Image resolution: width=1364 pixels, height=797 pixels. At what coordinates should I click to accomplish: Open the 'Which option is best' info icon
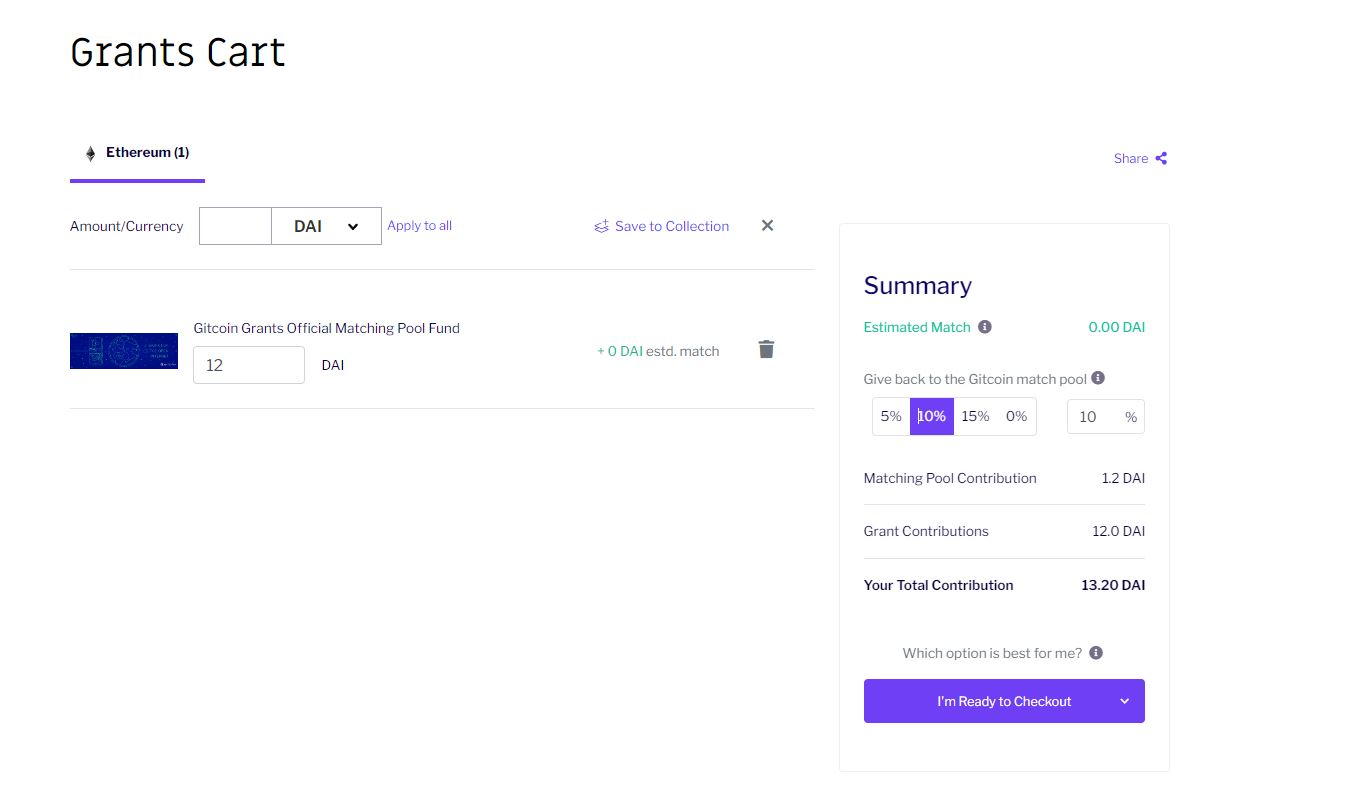tap(1096, 653)
